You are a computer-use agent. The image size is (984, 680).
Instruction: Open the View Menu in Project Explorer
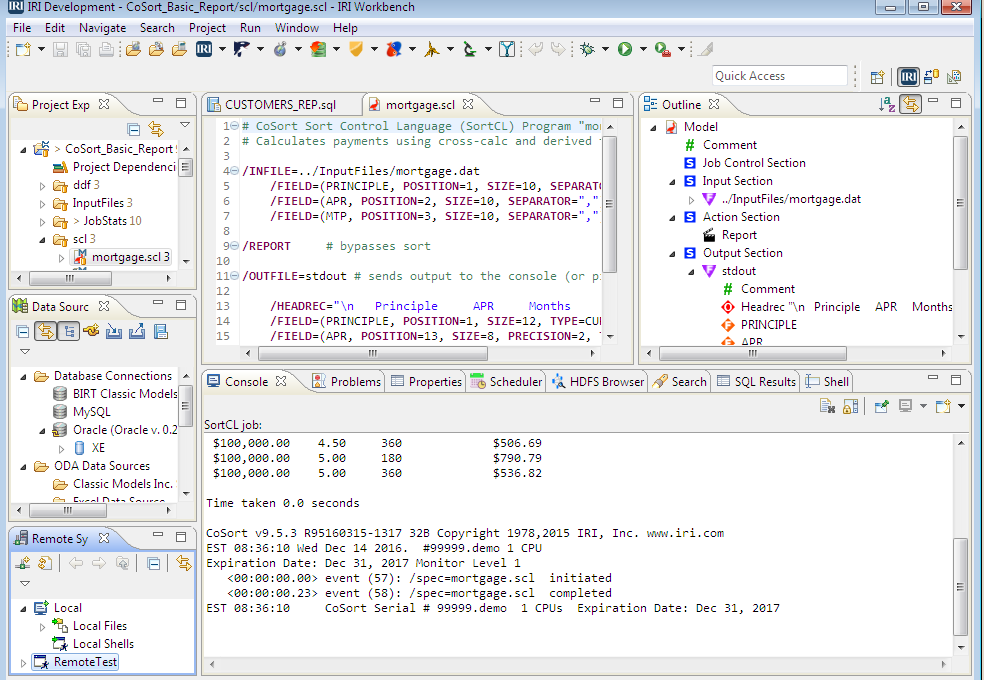pos(184,124)
